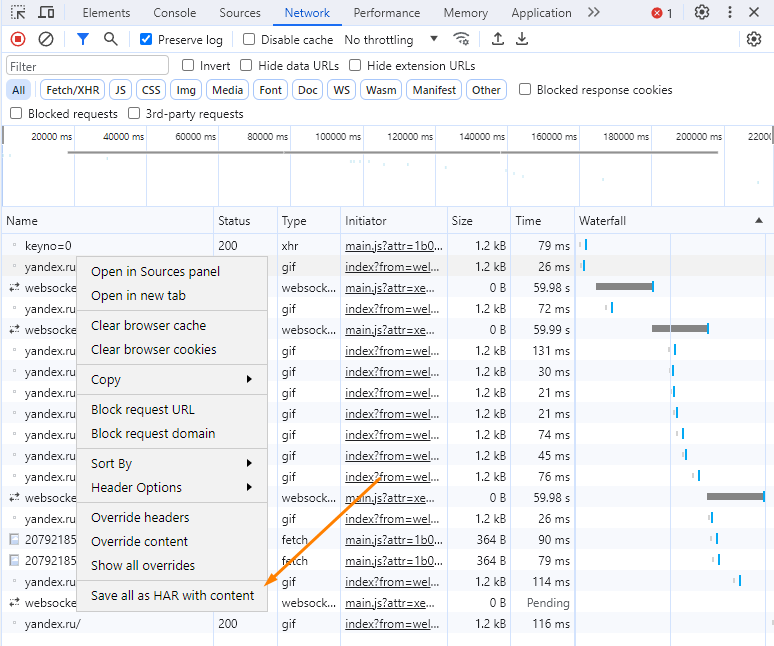774x646 pixels.
Task: Toggle the device toolbar icon
Action: click(x=46, y=12)
